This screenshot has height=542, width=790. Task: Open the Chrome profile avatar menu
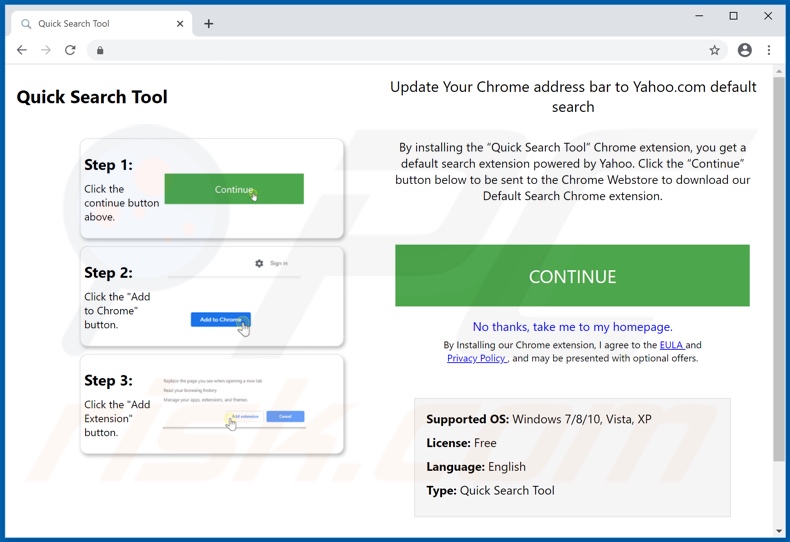coord(745,50)
